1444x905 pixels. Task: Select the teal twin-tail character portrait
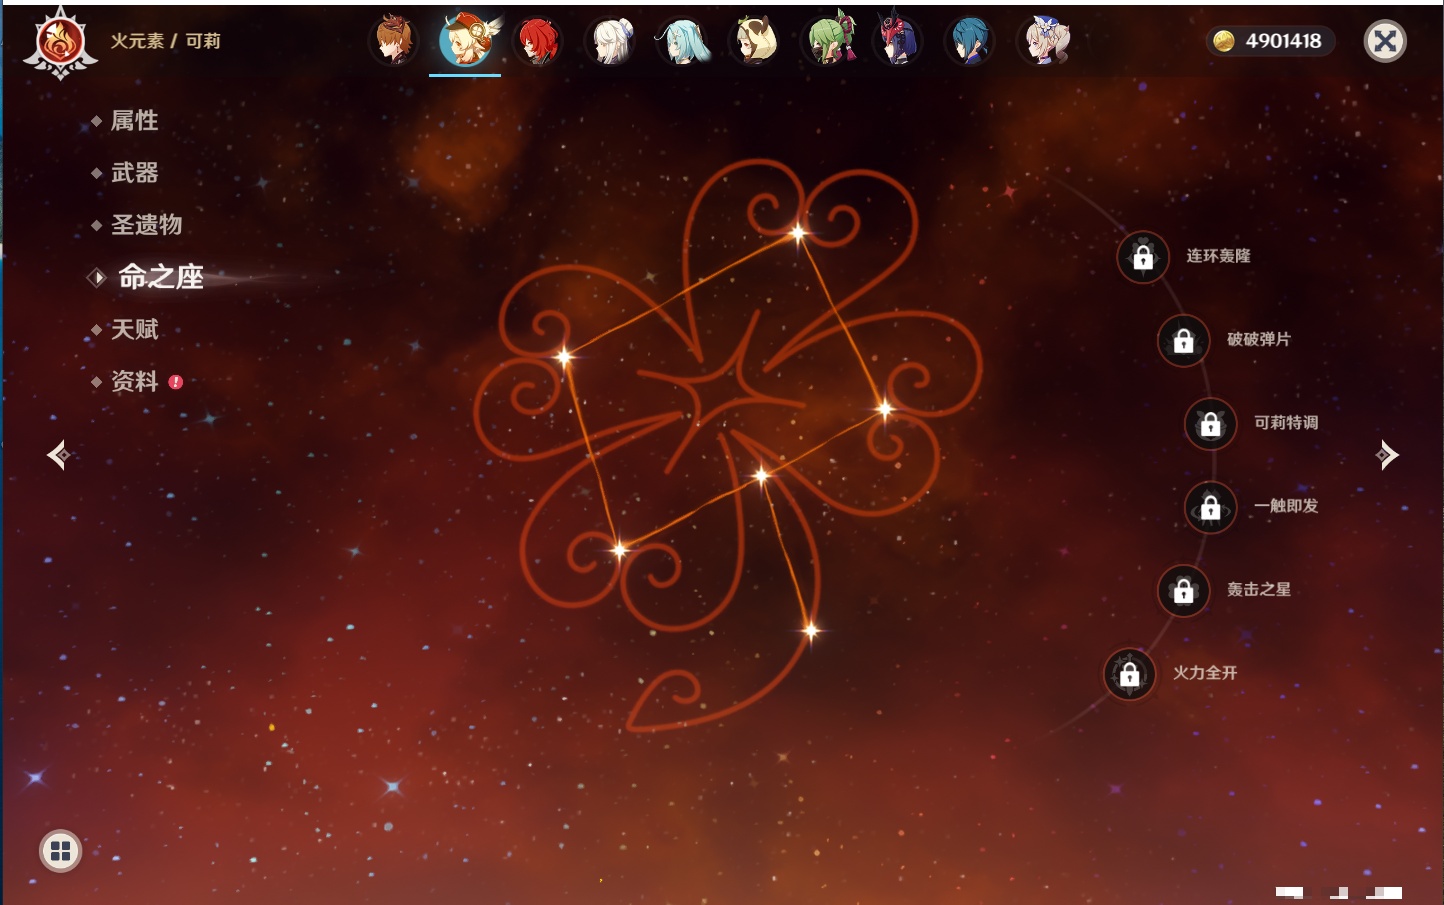click(683, 41)
